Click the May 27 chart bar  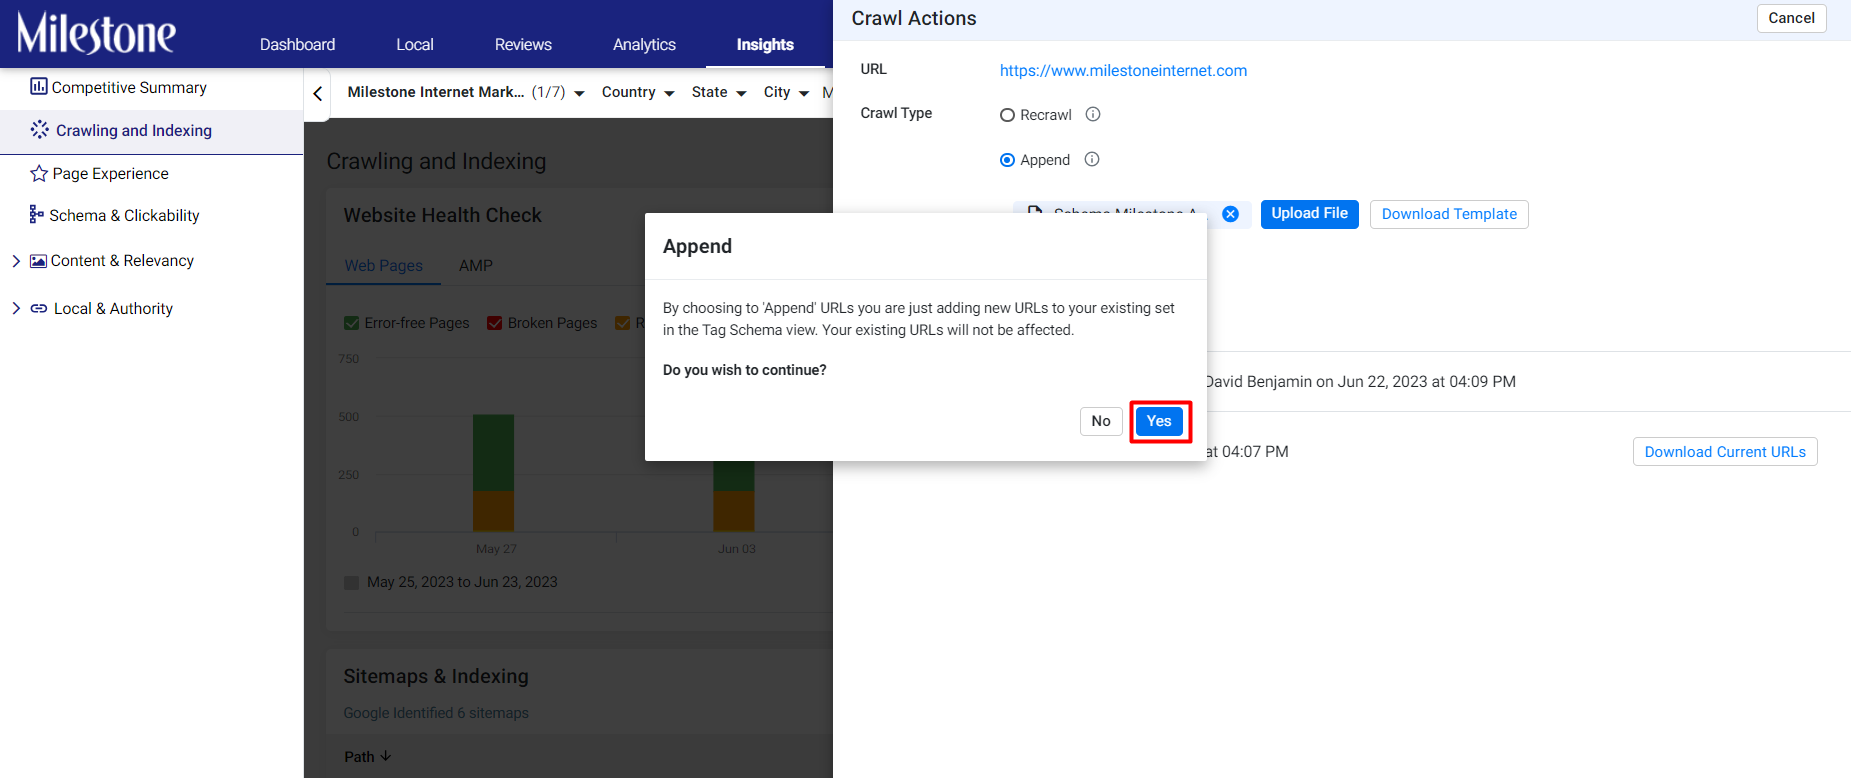click(493, 473)
